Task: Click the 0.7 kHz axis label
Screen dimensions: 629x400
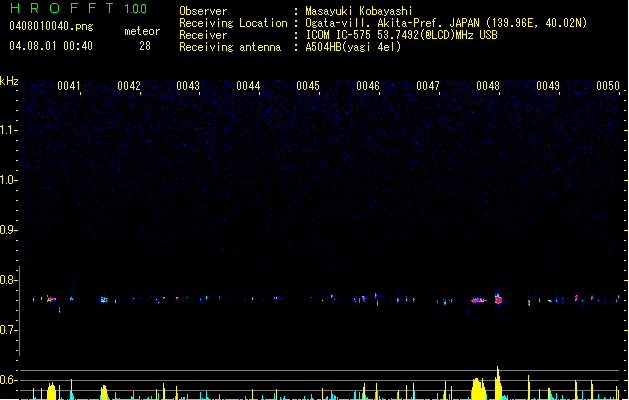Action: point(8,330)
